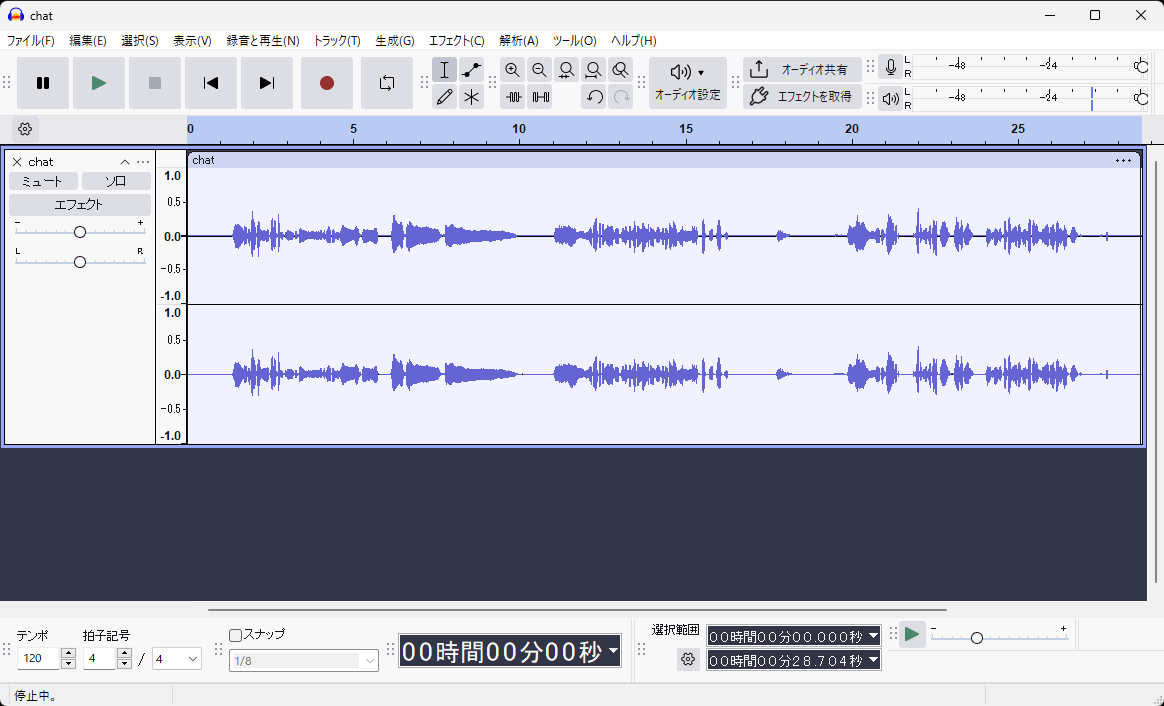Undo the last action

(x=593, y=97)
